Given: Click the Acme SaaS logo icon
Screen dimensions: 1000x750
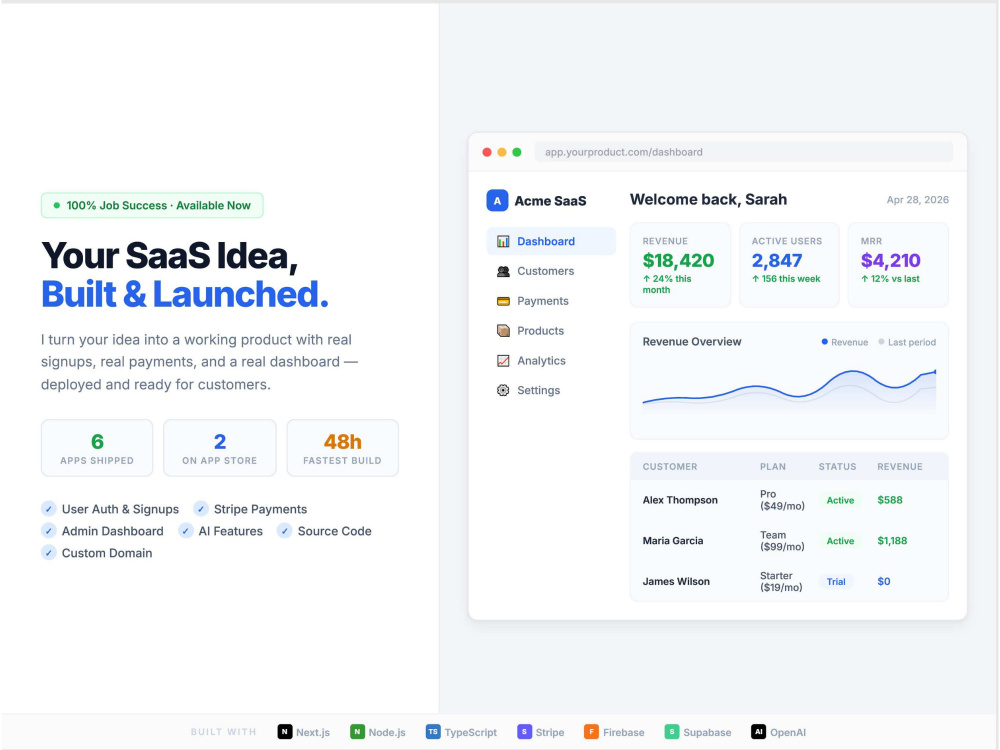Looking at the screenshot, I should [497, 200].
